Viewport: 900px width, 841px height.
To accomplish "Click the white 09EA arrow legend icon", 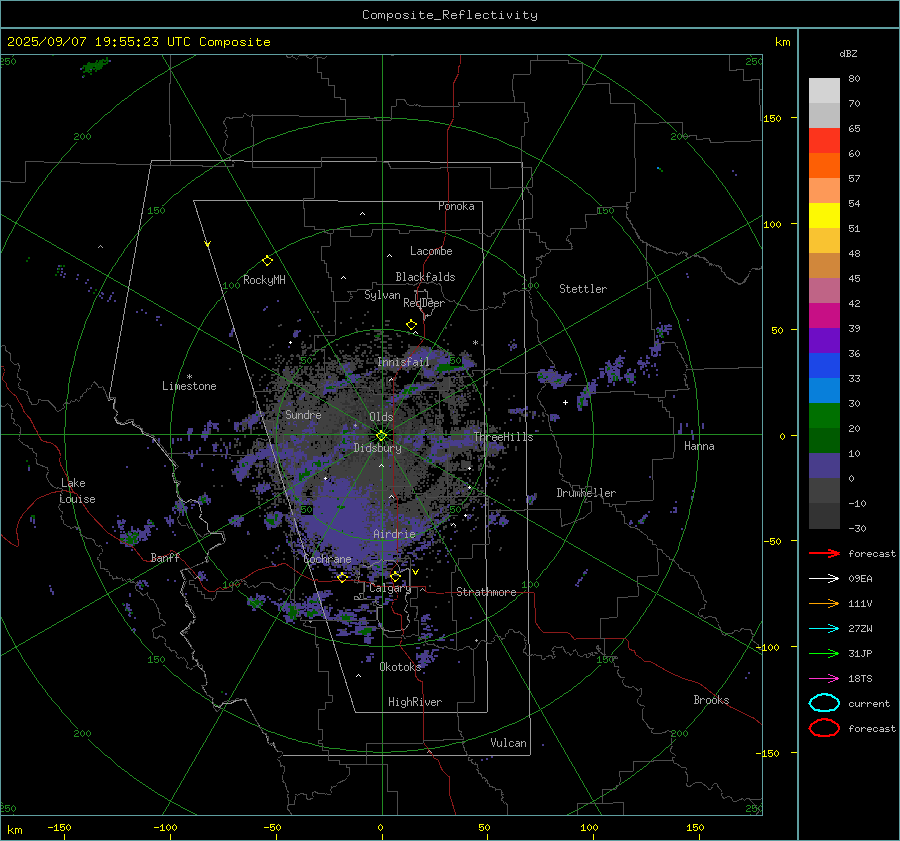I will (824, 578).
